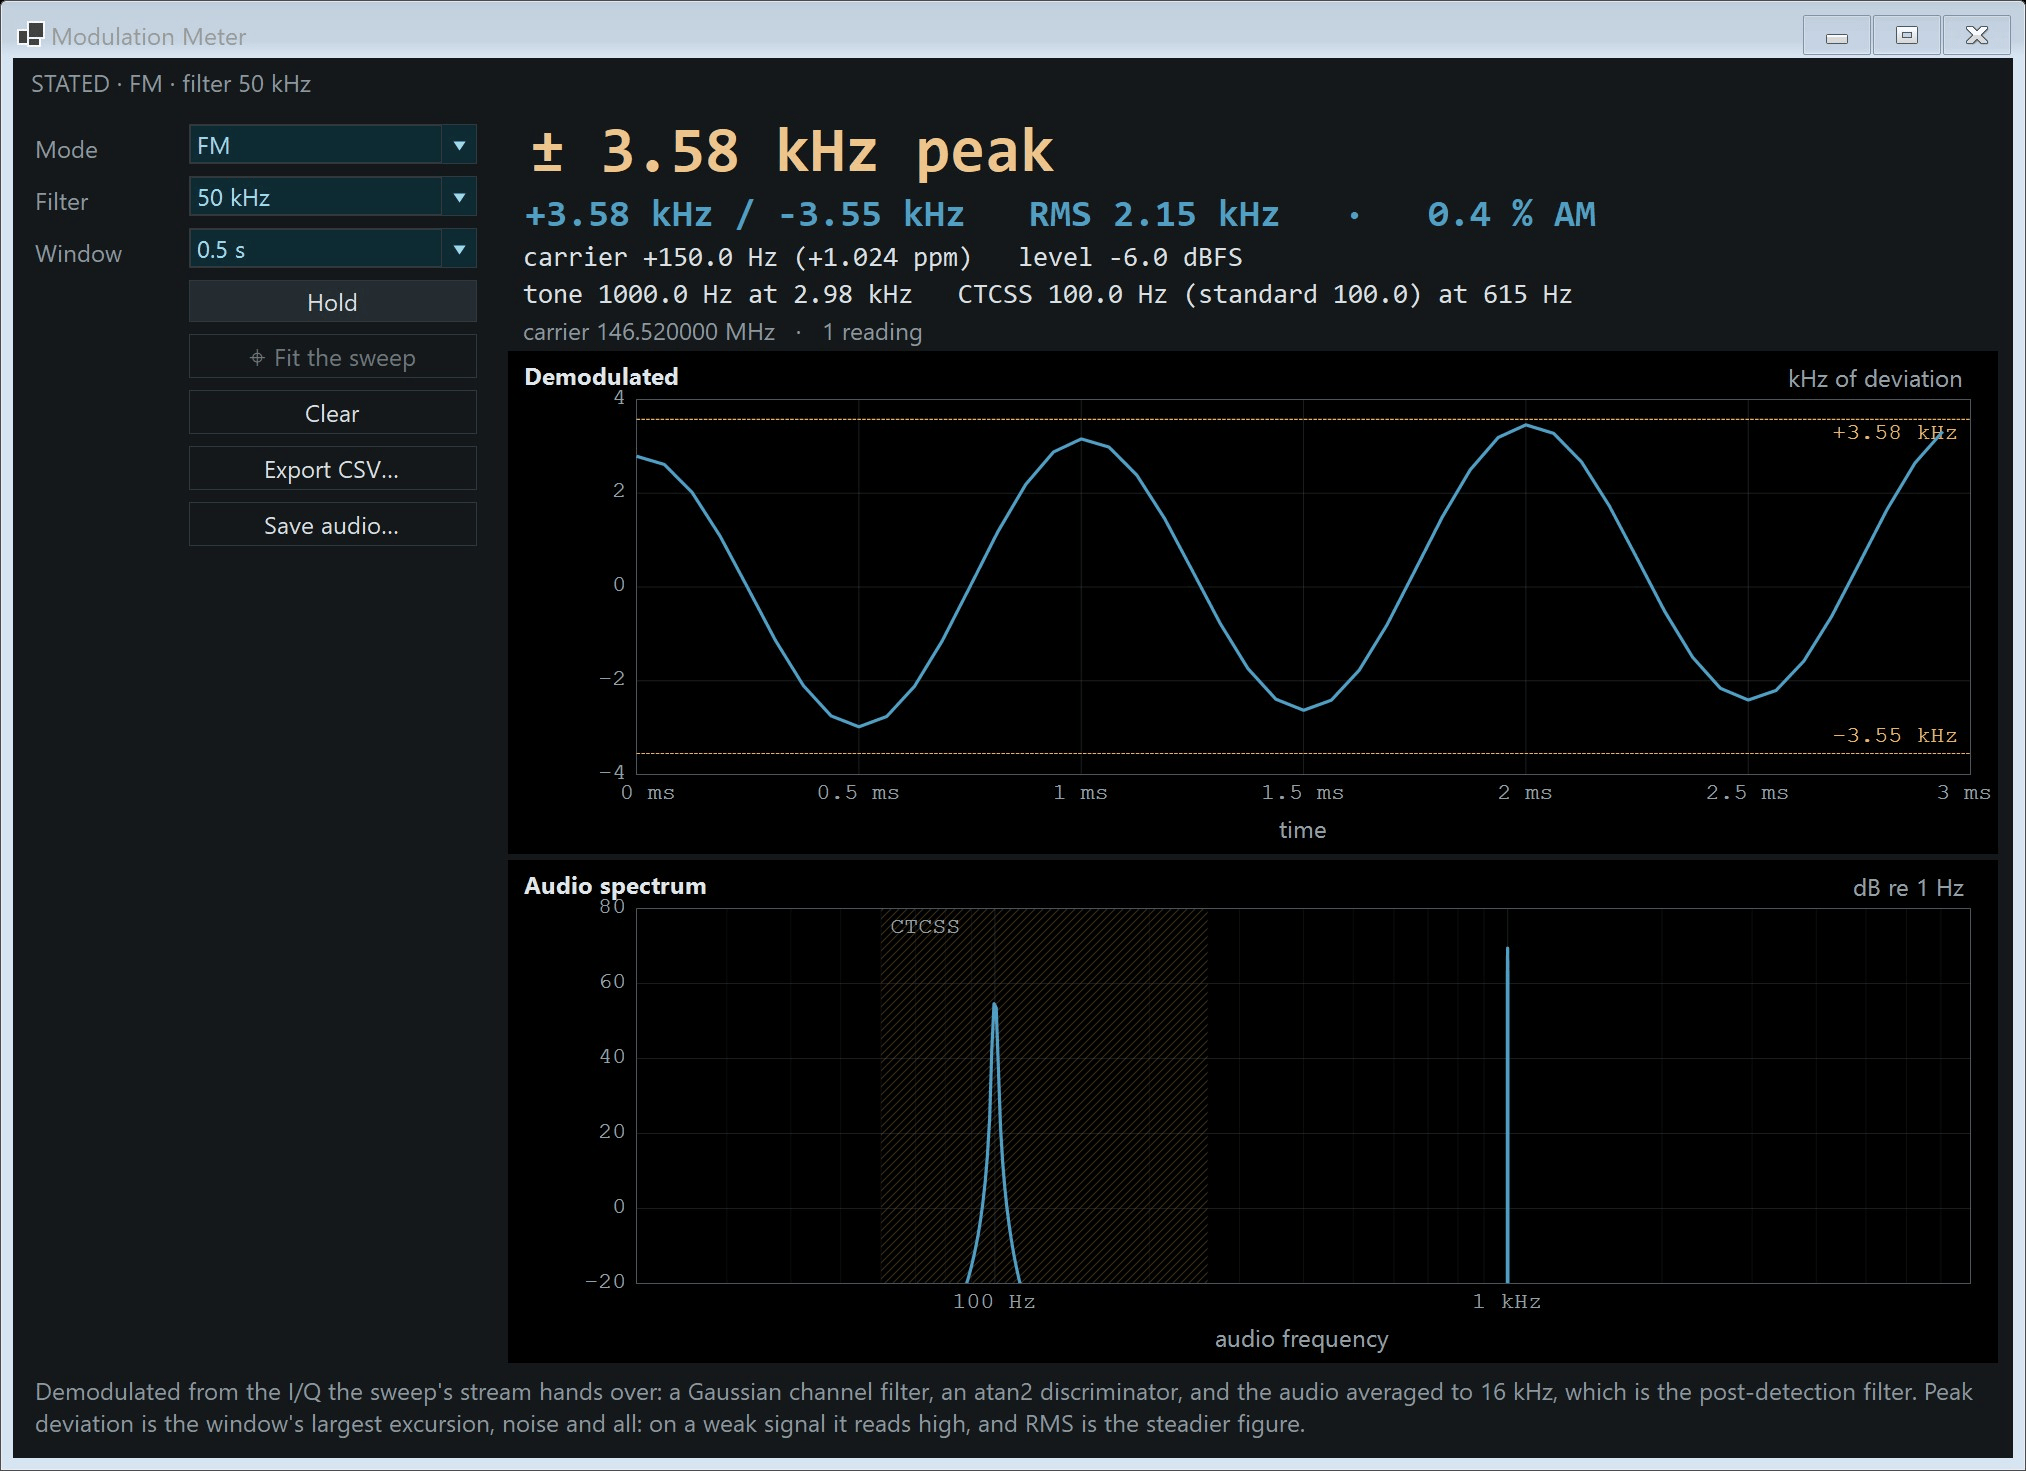The height and width of the screenshot is (1471, 2026).
Task: Click the '± 3.58 kHz peak' readout
Action: (791, 151)
